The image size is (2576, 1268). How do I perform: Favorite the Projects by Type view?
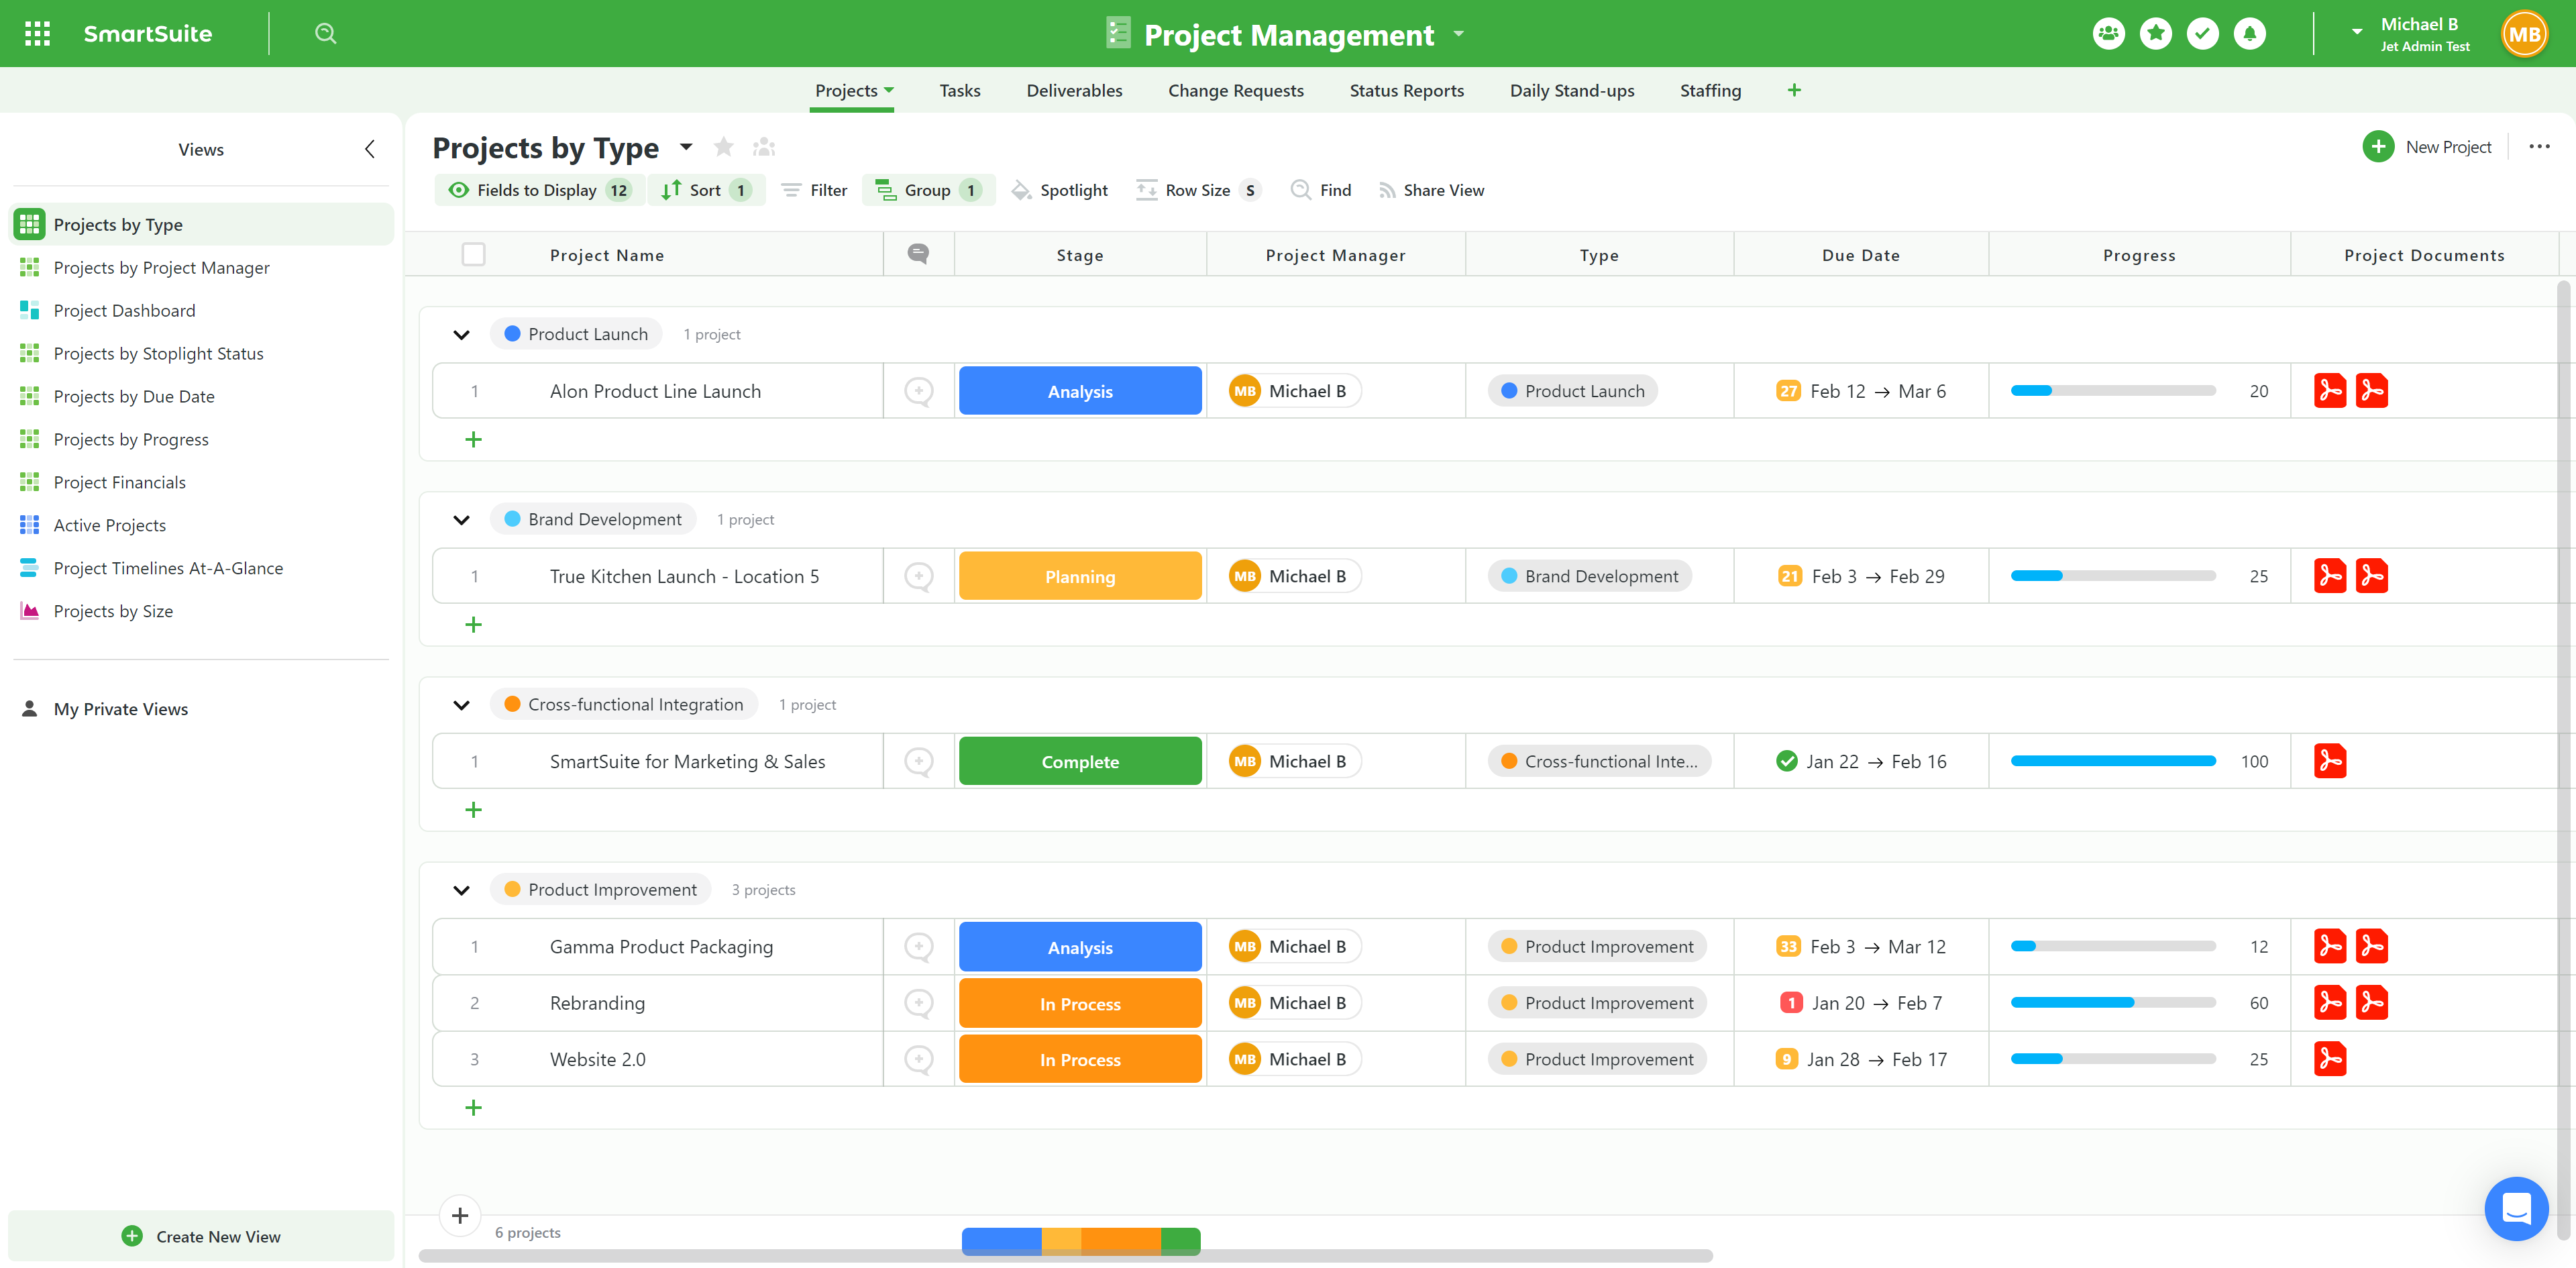pos(723,148)
